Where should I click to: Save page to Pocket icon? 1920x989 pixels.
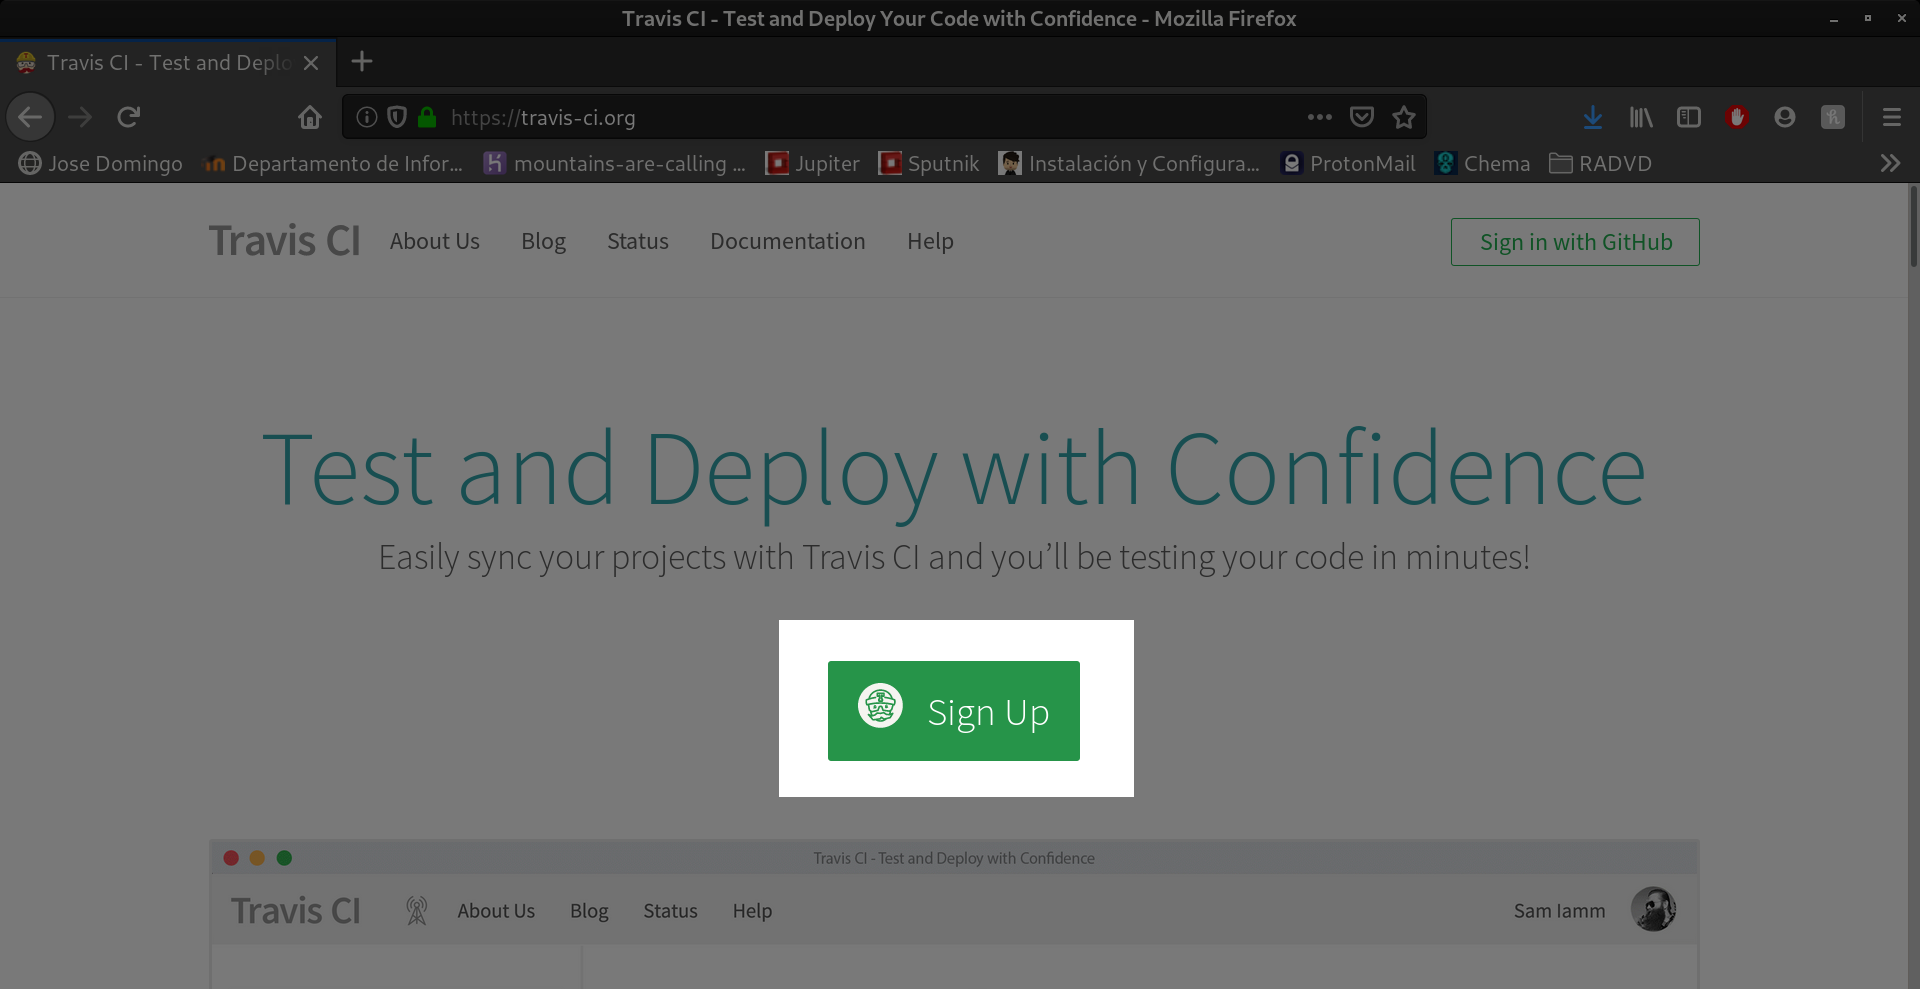click(x=1362, y=117)
